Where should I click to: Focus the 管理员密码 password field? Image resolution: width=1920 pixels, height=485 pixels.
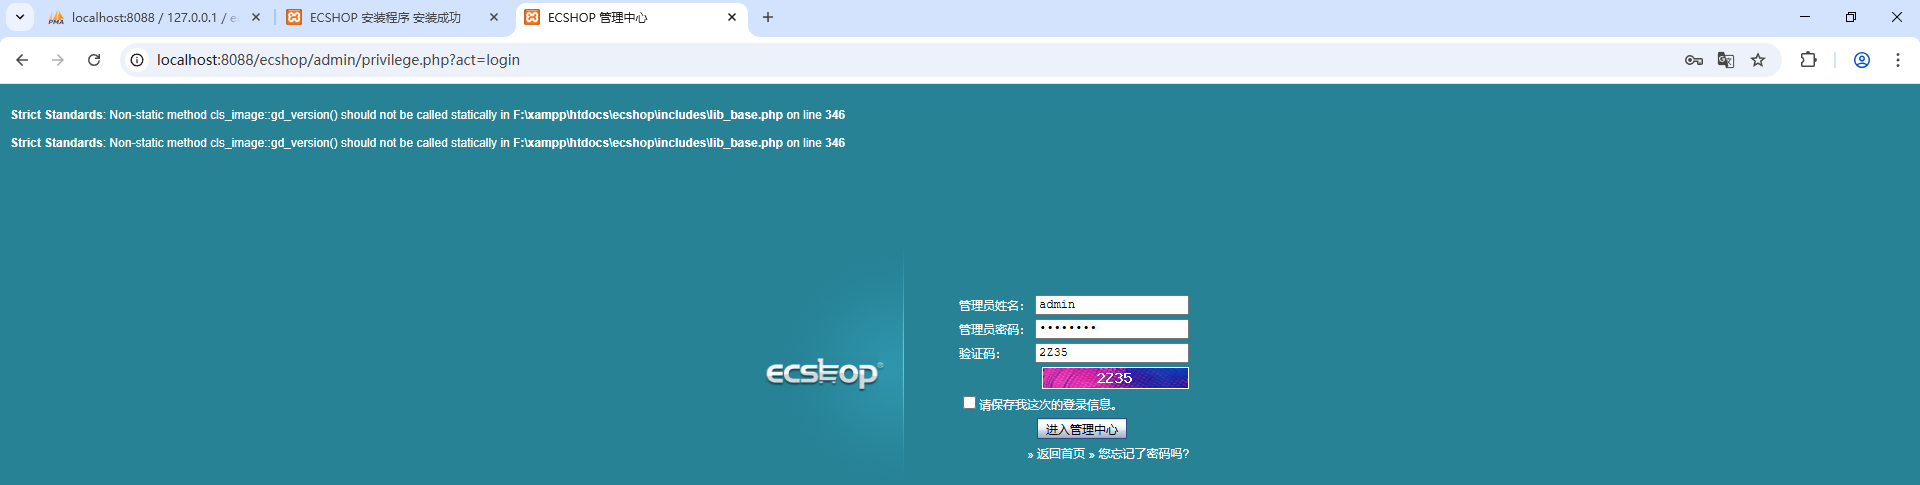pos(1112,329)
